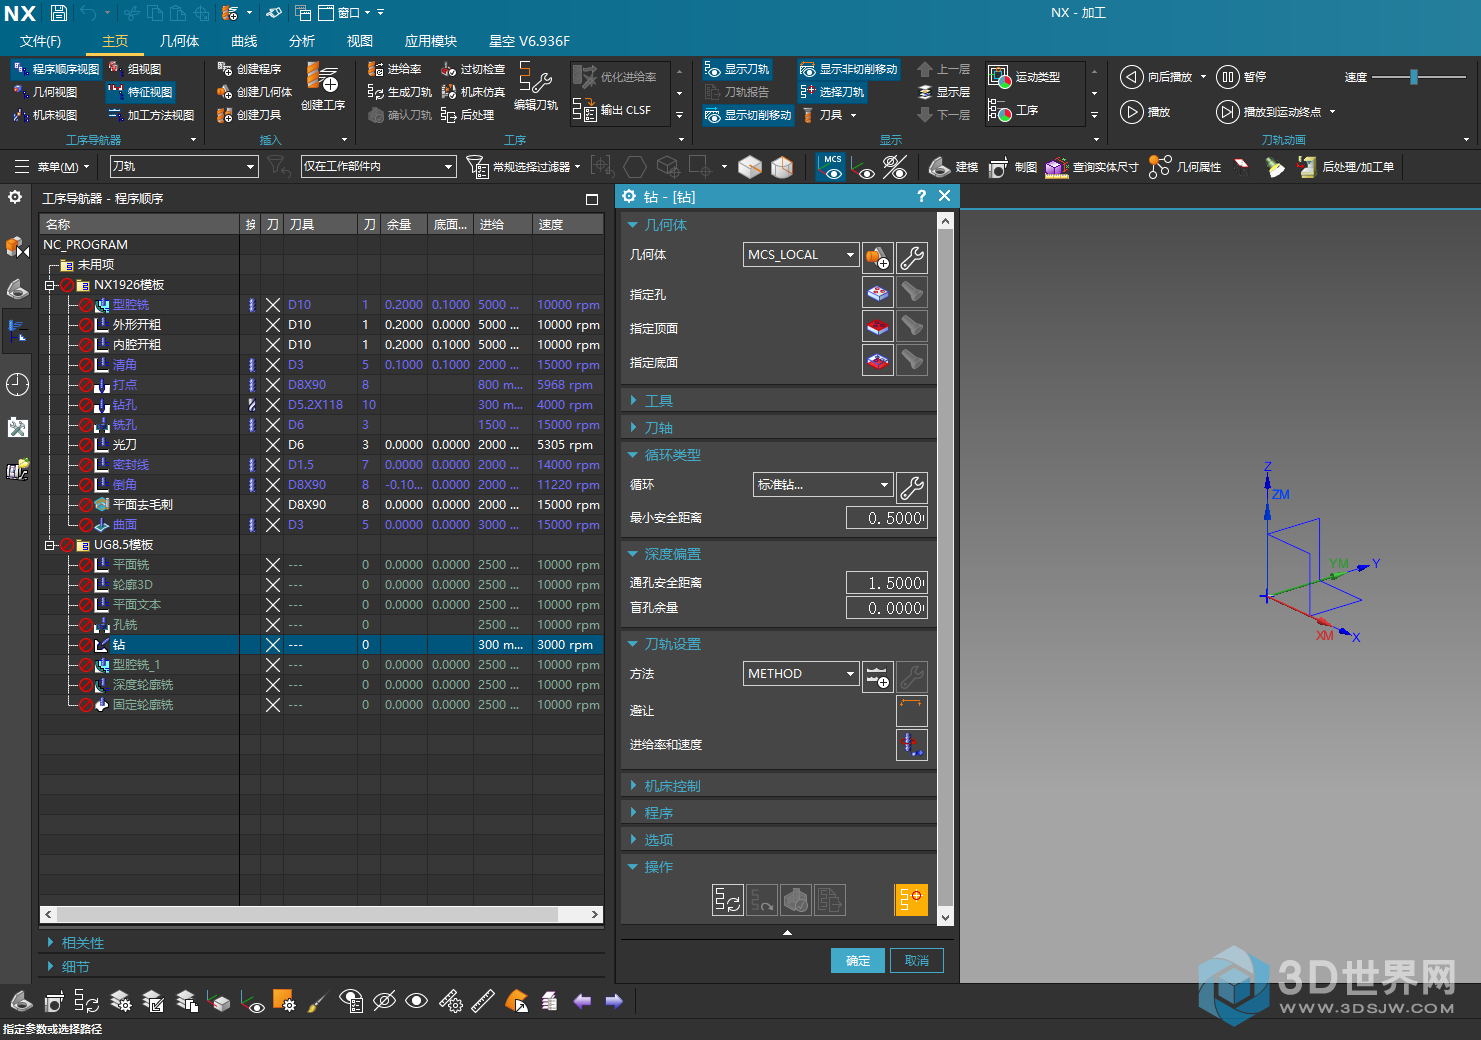Toggle Show Tool Path (显示刀轨)
1481x1040 pixels.
(x=737, y=69)
